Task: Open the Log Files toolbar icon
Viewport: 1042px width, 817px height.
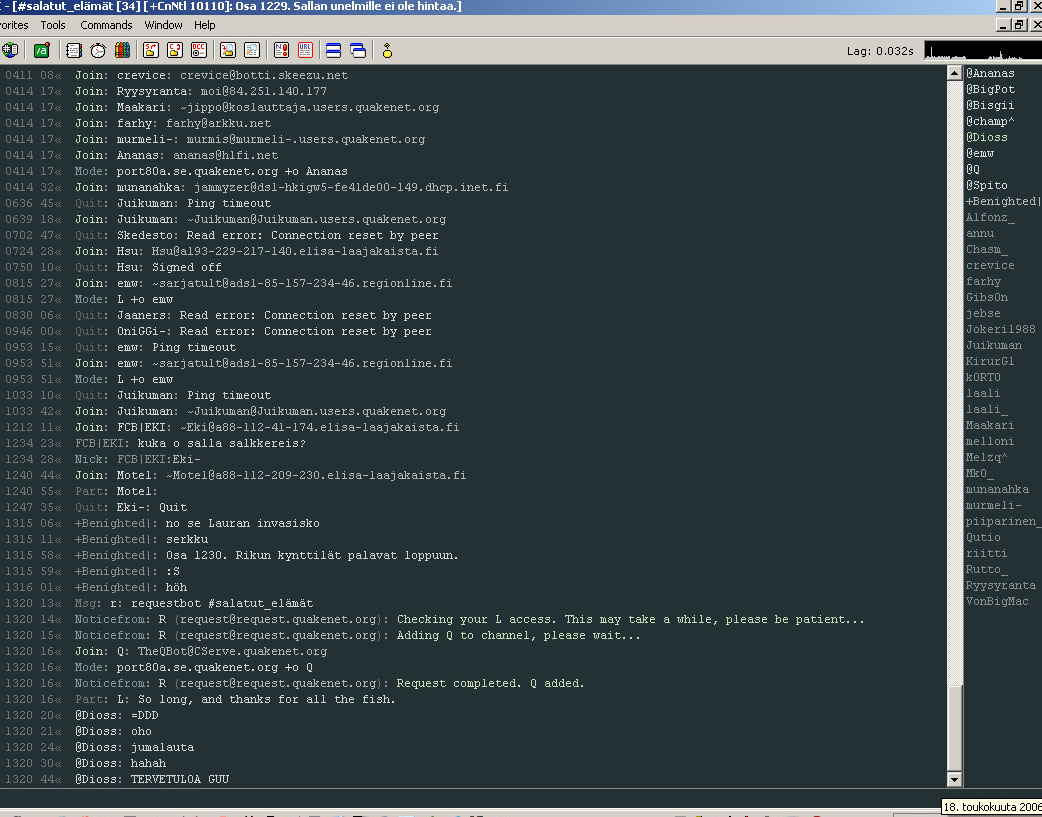Action: point(252,51)
